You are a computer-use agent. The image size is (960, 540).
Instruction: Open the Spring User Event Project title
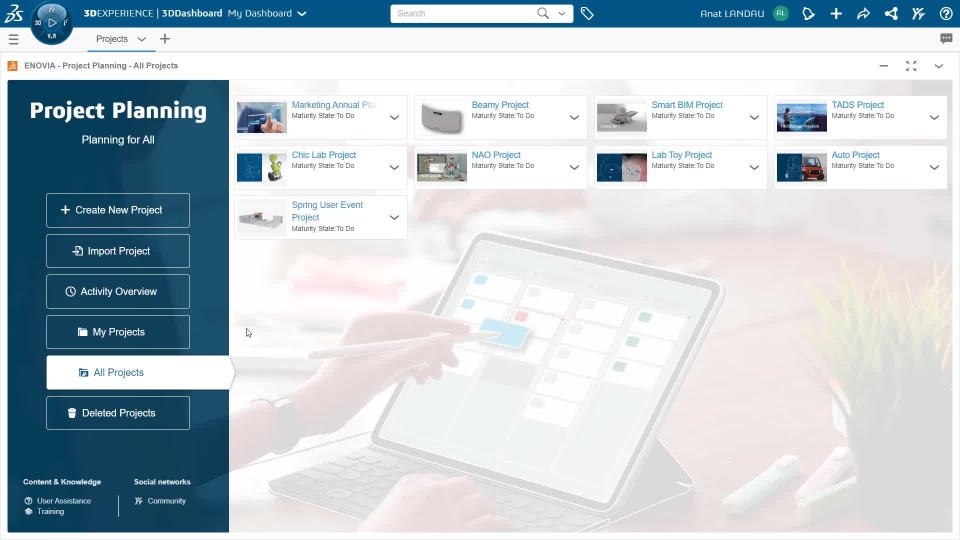[328, 211]
